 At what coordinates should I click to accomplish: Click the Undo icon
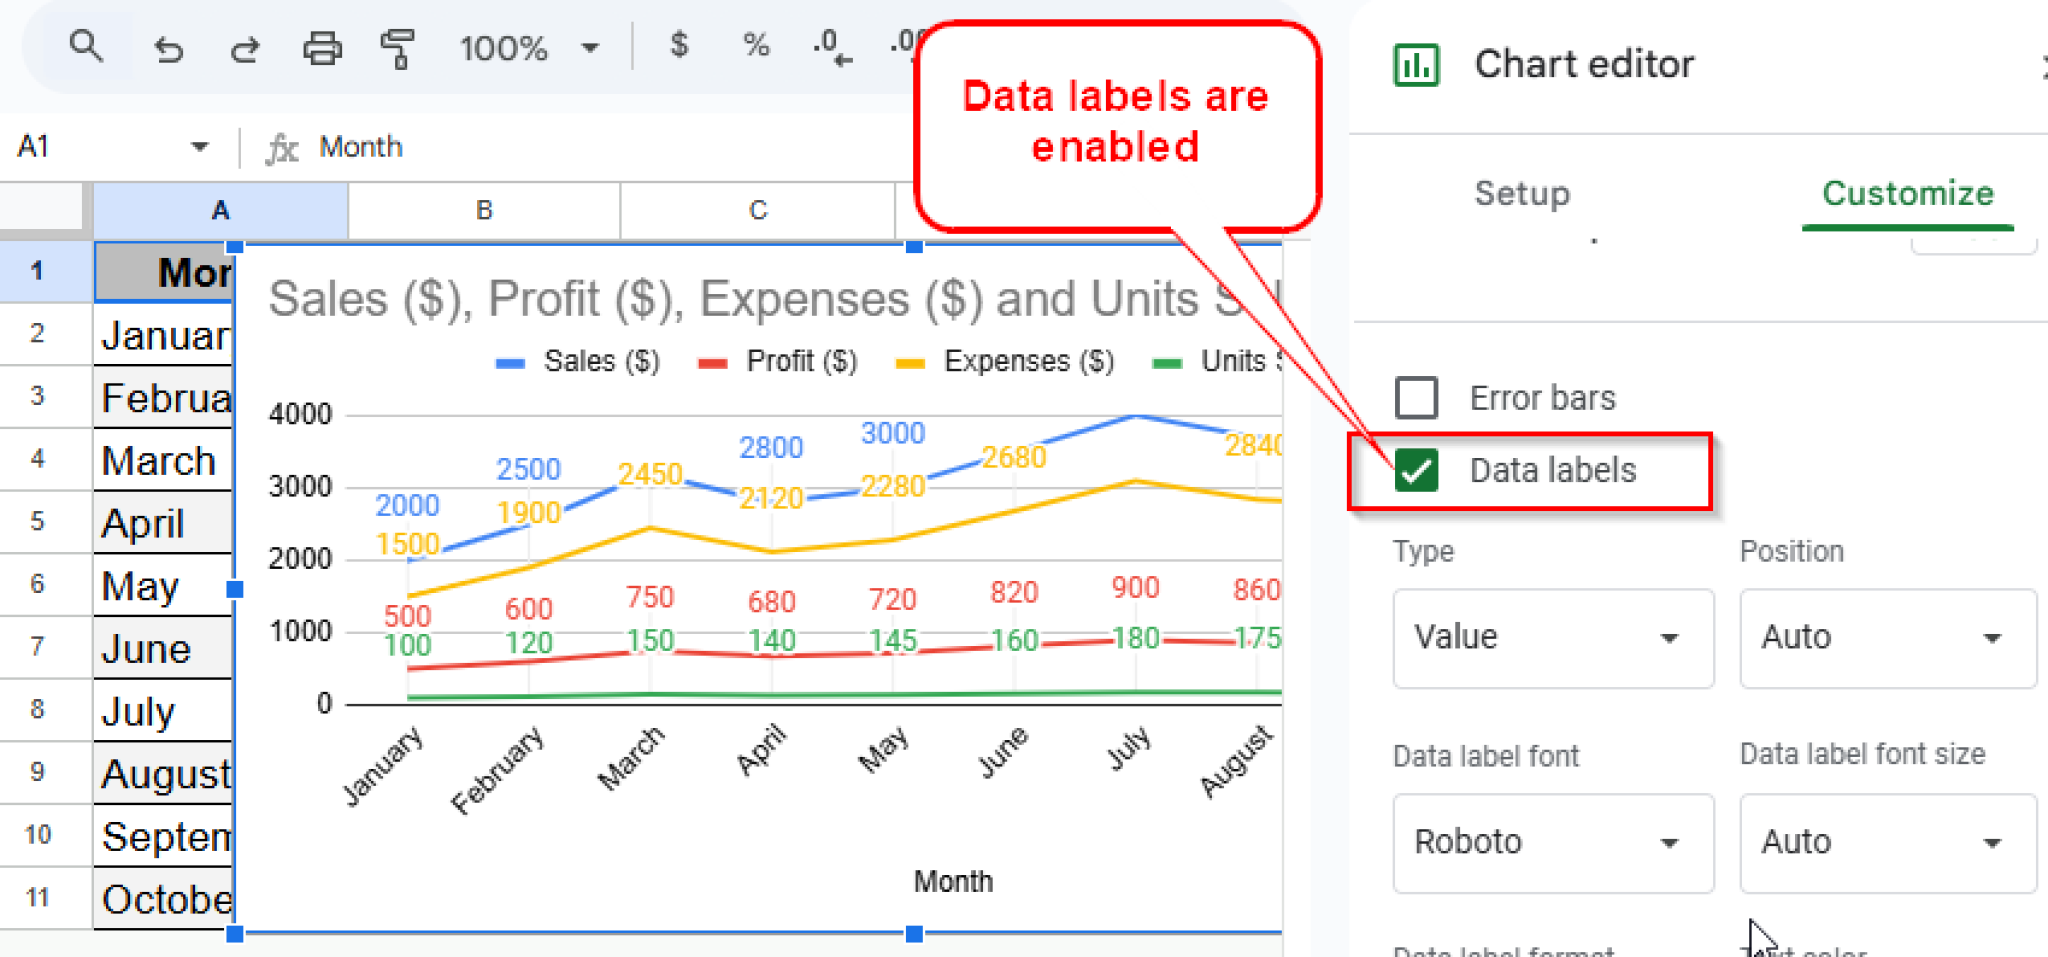[169, 46]
